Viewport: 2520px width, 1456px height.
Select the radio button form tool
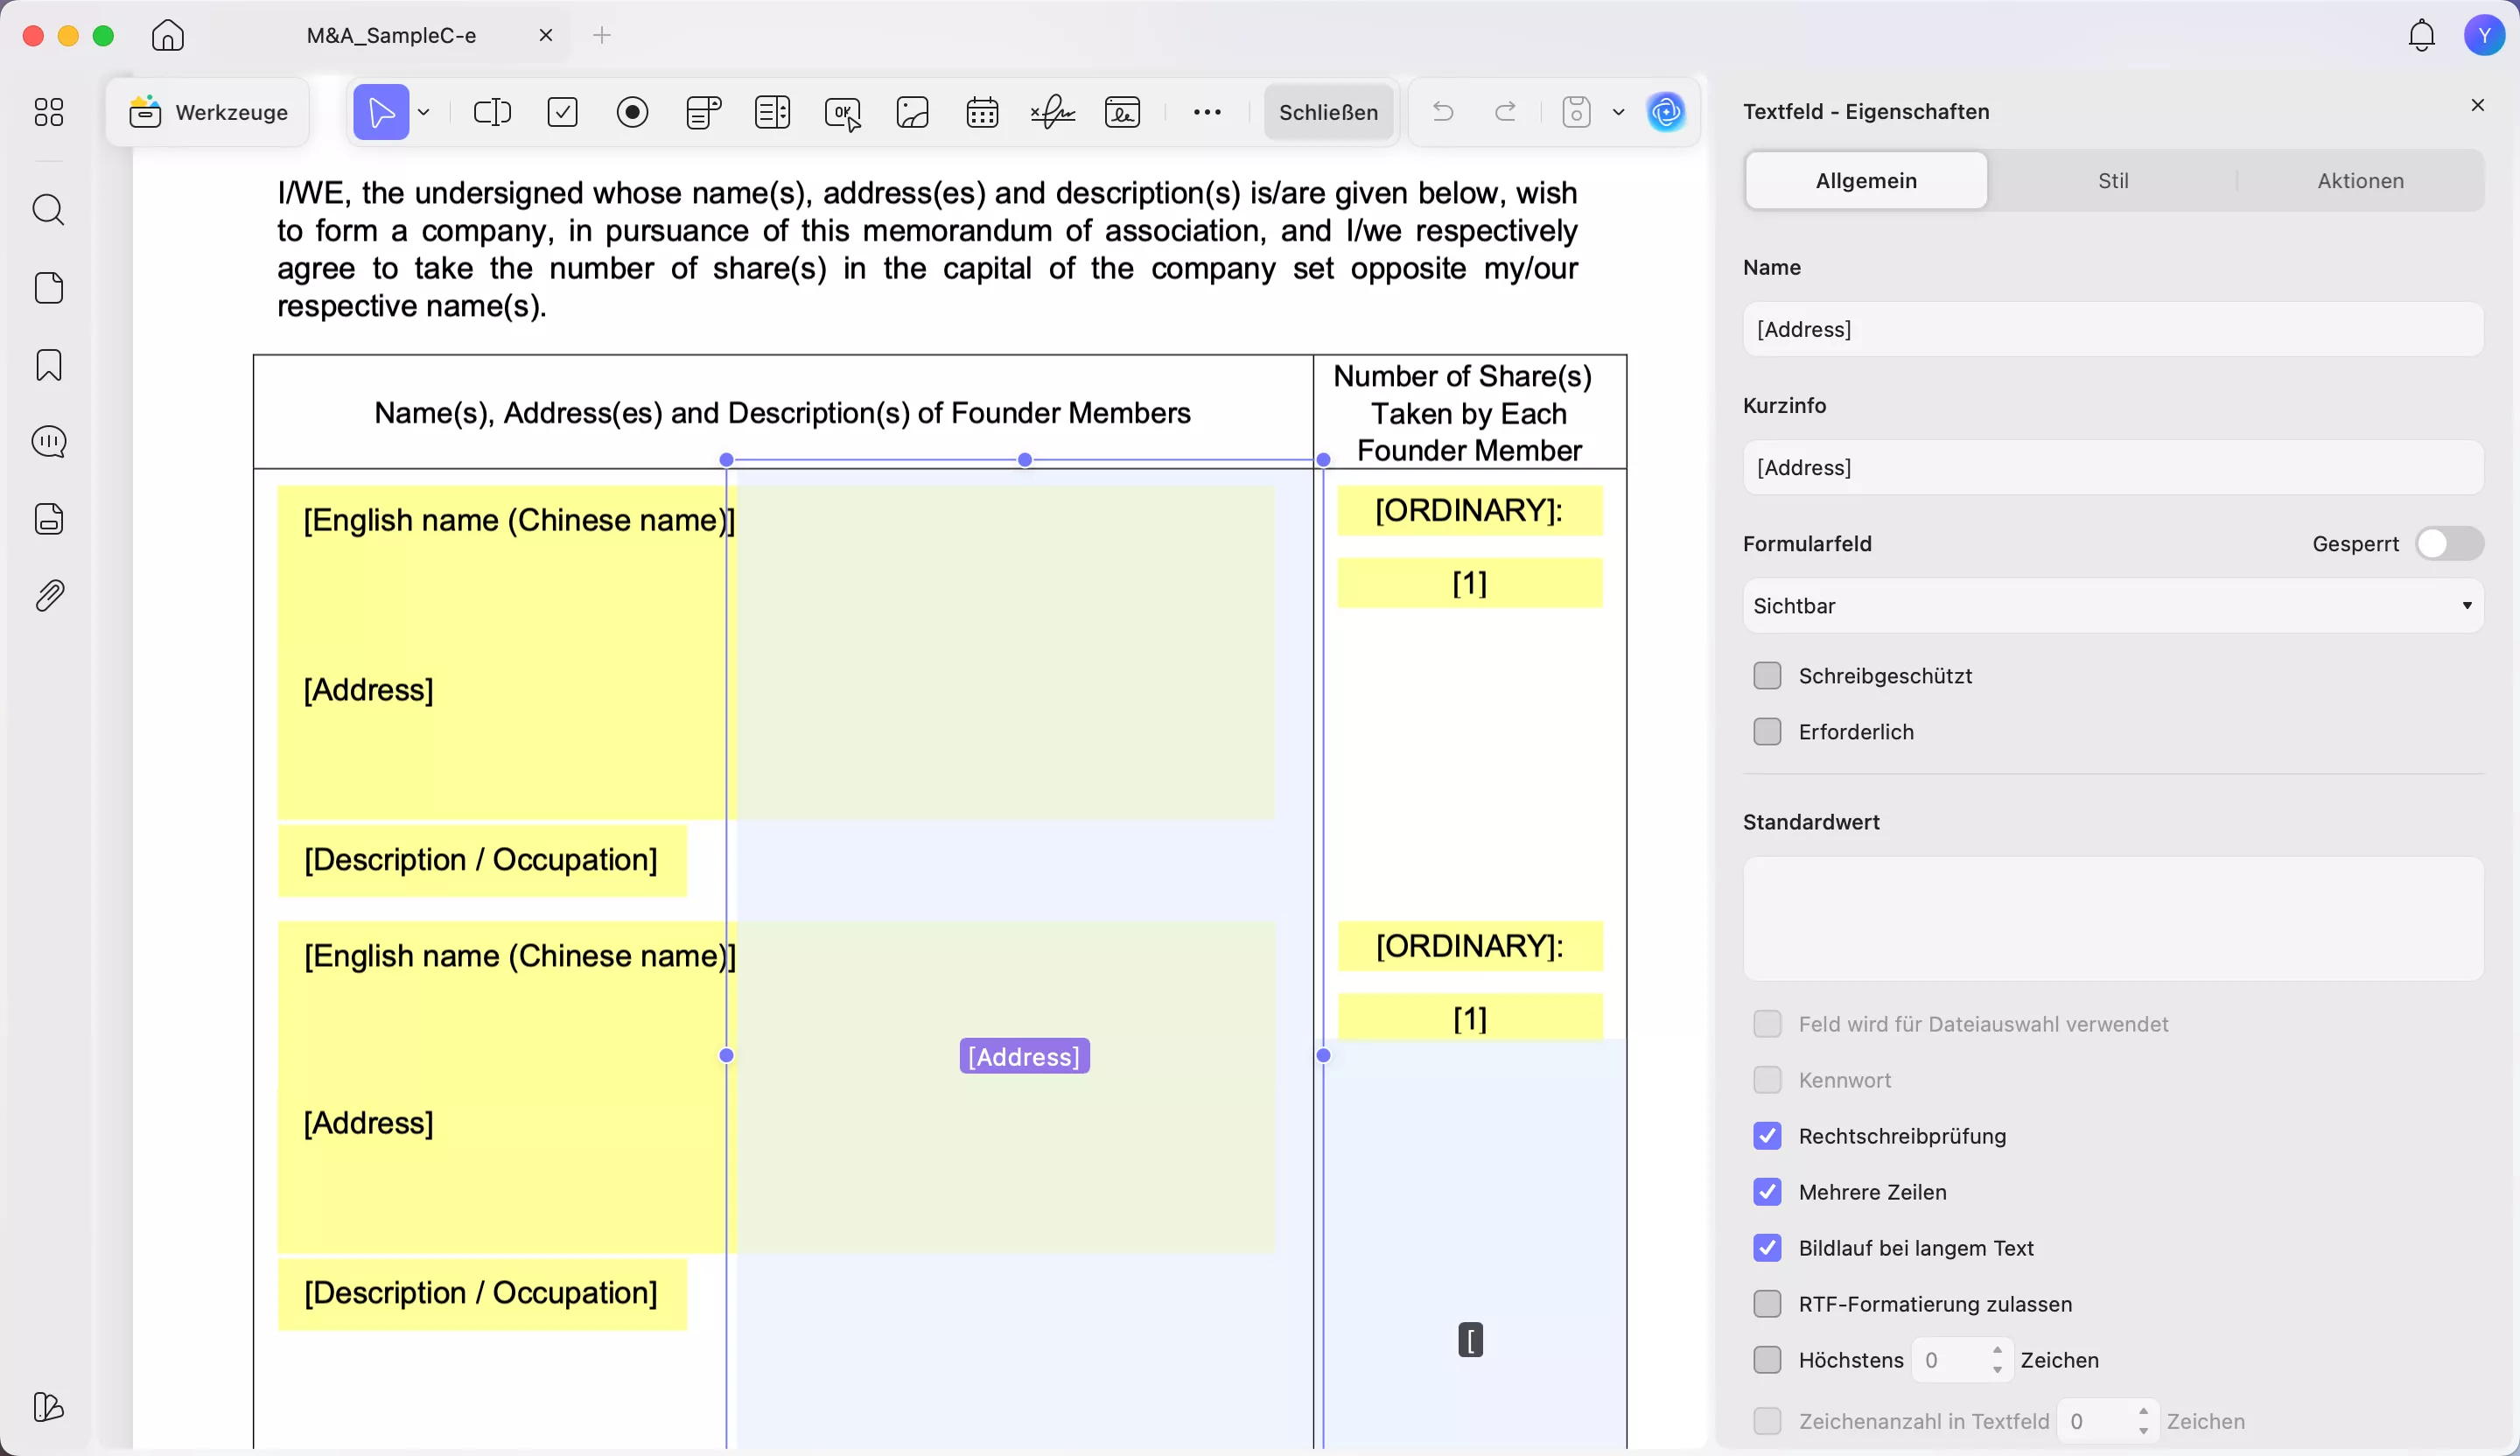[x=633, y=112]
